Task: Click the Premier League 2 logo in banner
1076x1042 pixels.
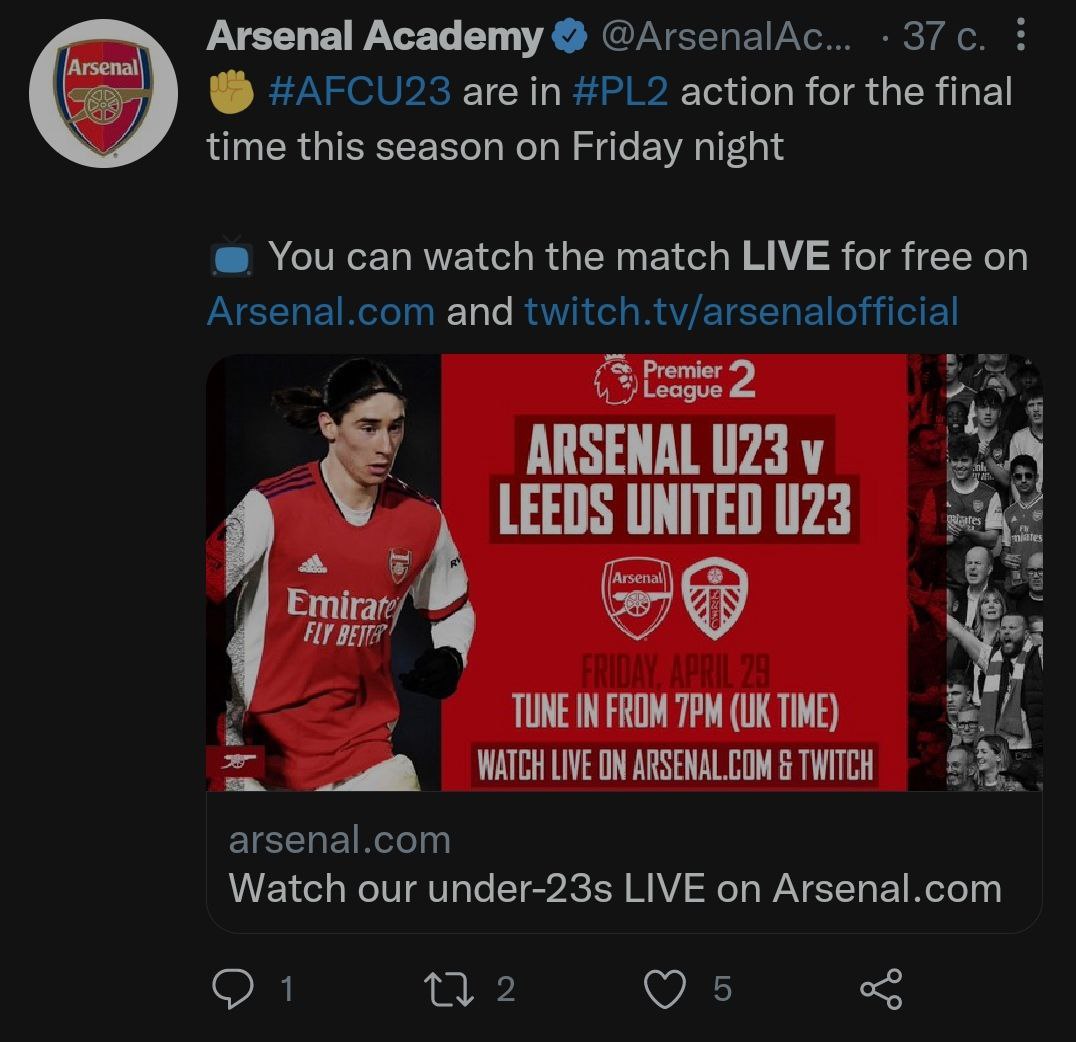Action: [674, 379]
